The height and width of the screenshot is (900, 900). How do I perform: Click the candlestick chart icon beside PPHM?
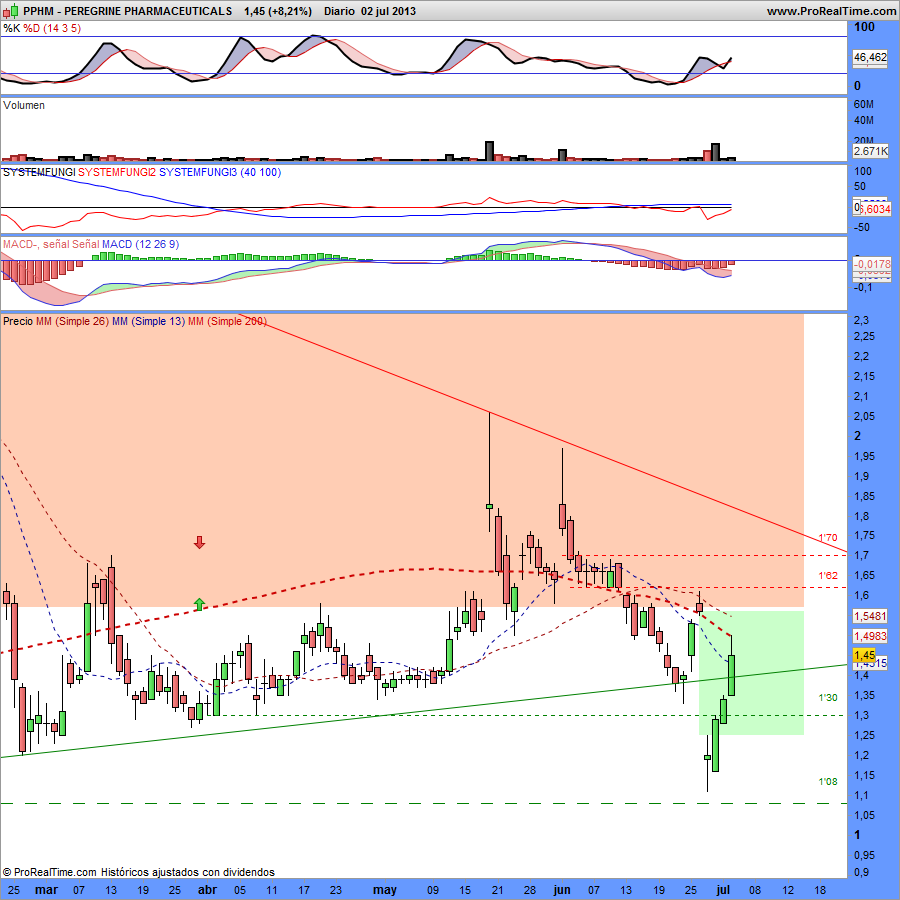coord(10,11)
